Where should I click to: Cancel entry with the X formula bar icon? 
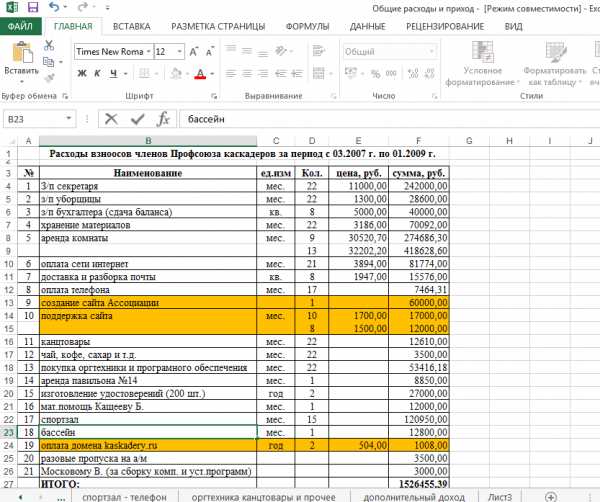111,118
